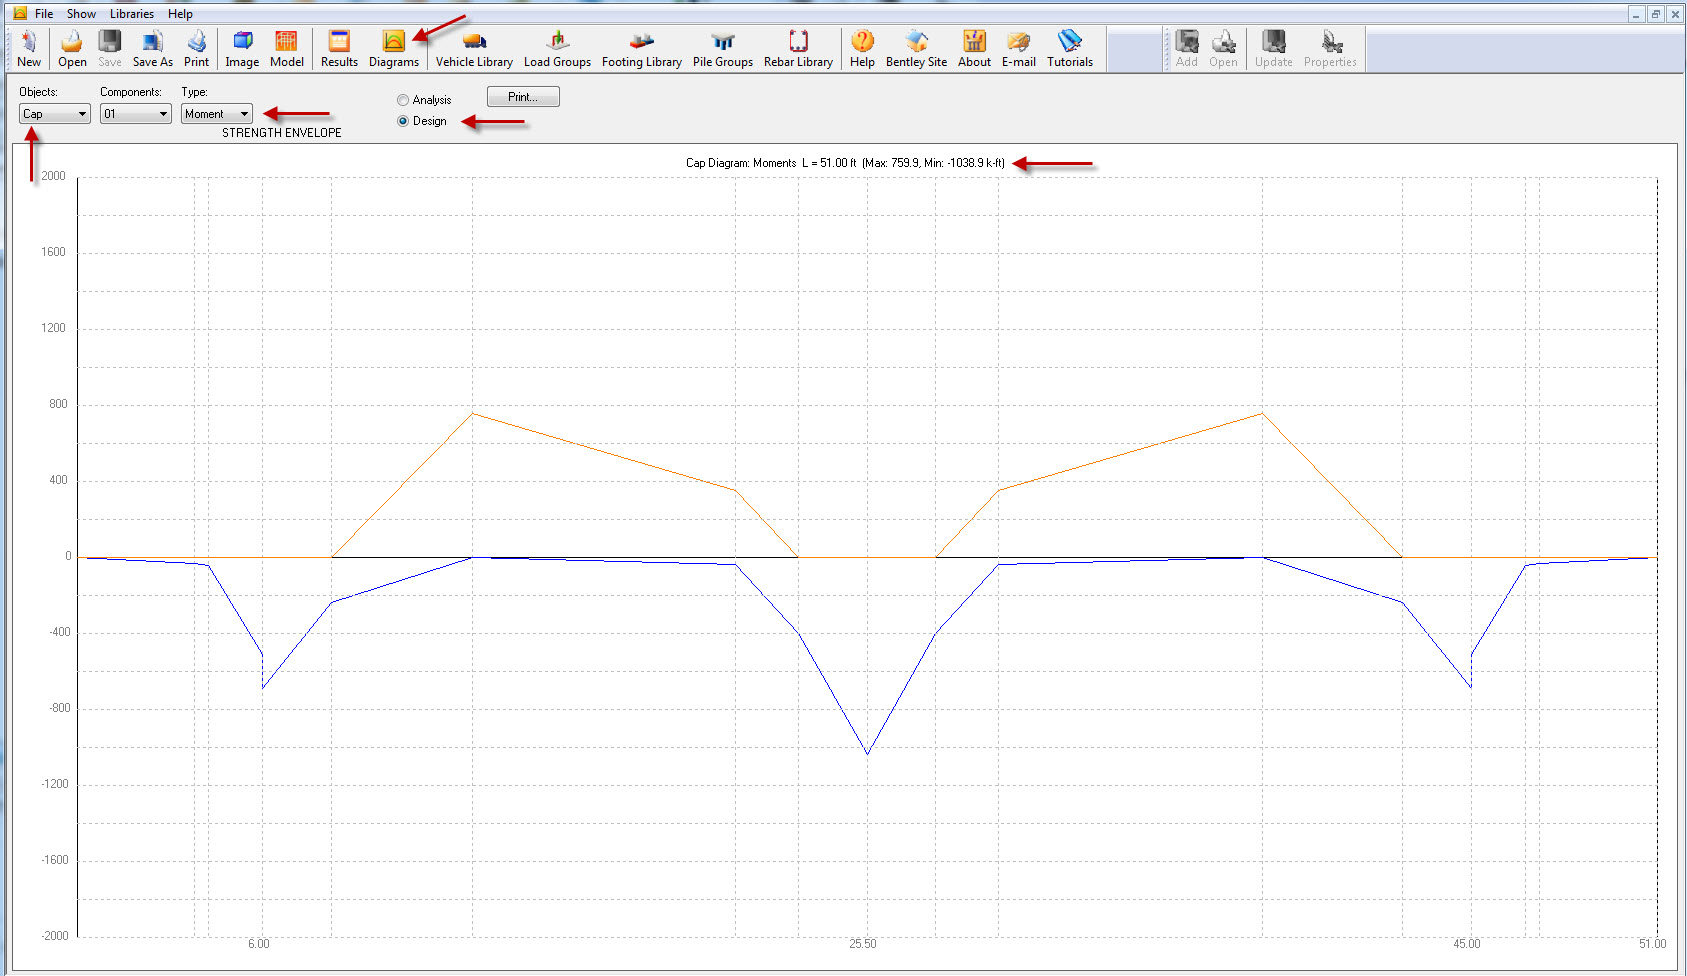Launch the Footing Library
Screen dimensions: 1687x976
tap(641, 48)
